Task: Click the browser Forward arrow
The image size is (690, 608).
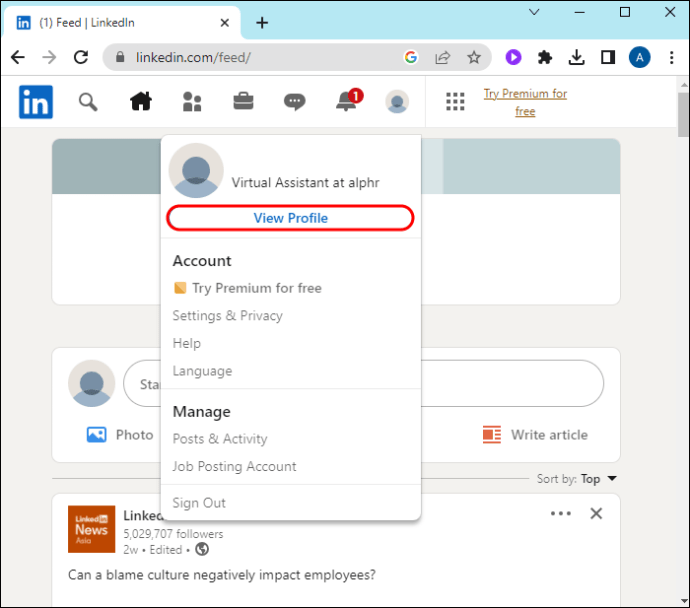Action: click(49, 57)
